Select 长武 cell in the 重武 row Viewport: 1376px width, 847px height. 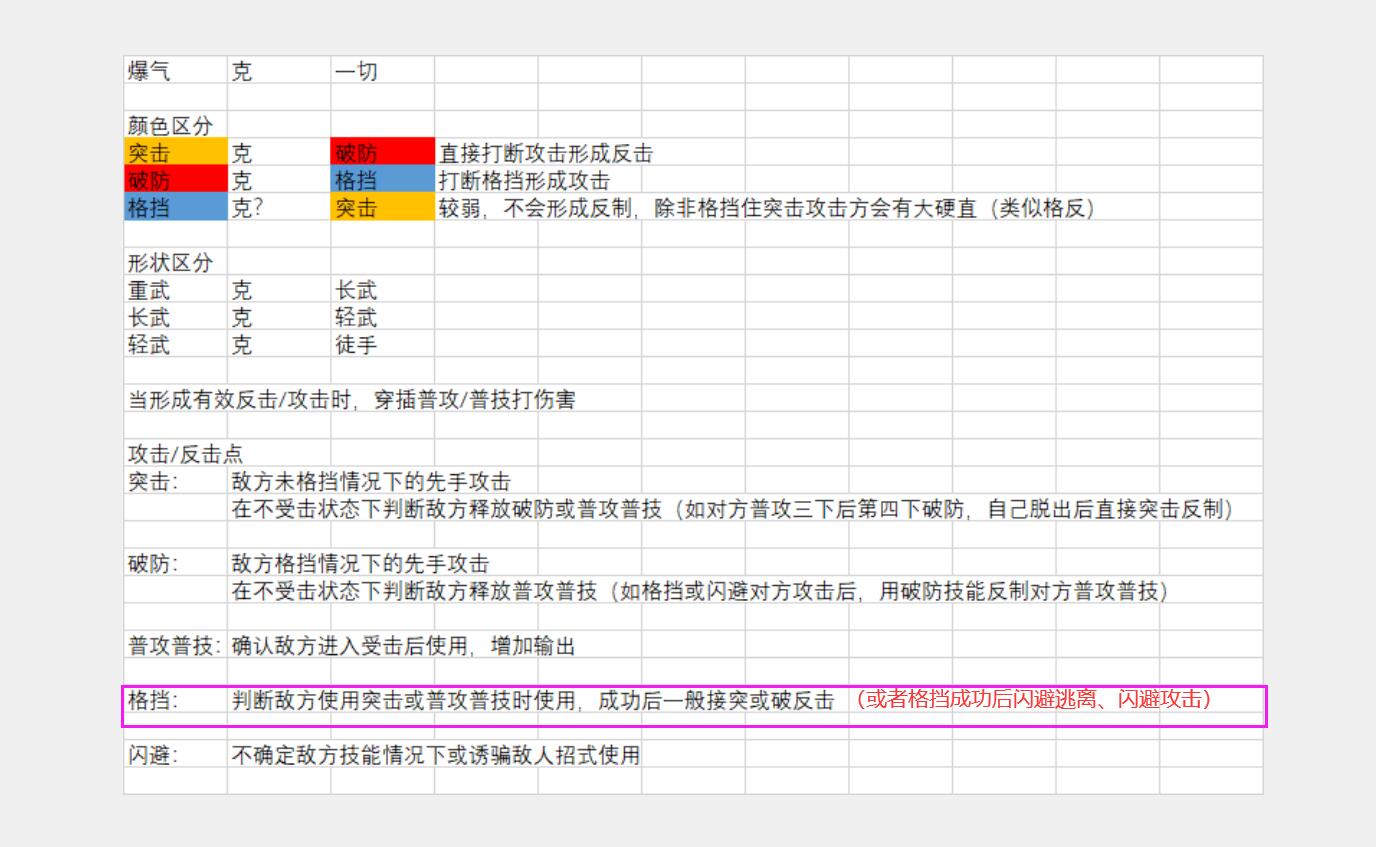(x=383, y=290)
